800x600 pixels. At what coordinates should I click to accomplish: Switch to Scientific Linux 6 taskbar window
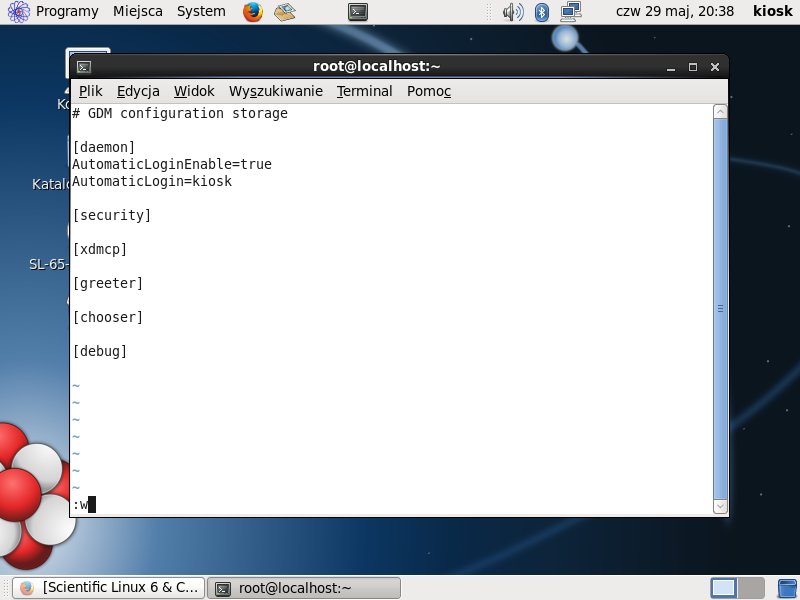pyautogui.click(x=110, y=587)
